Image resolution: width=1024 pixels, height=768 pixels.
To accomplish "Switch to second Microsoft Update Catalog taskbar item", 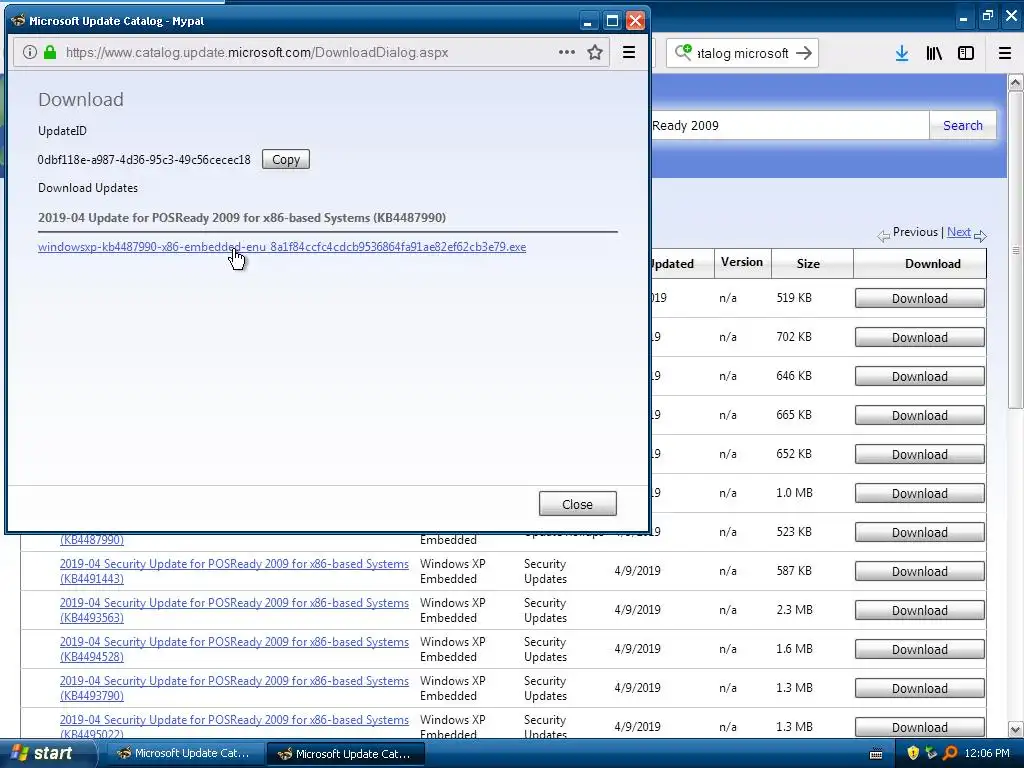I will click(346, 754).
